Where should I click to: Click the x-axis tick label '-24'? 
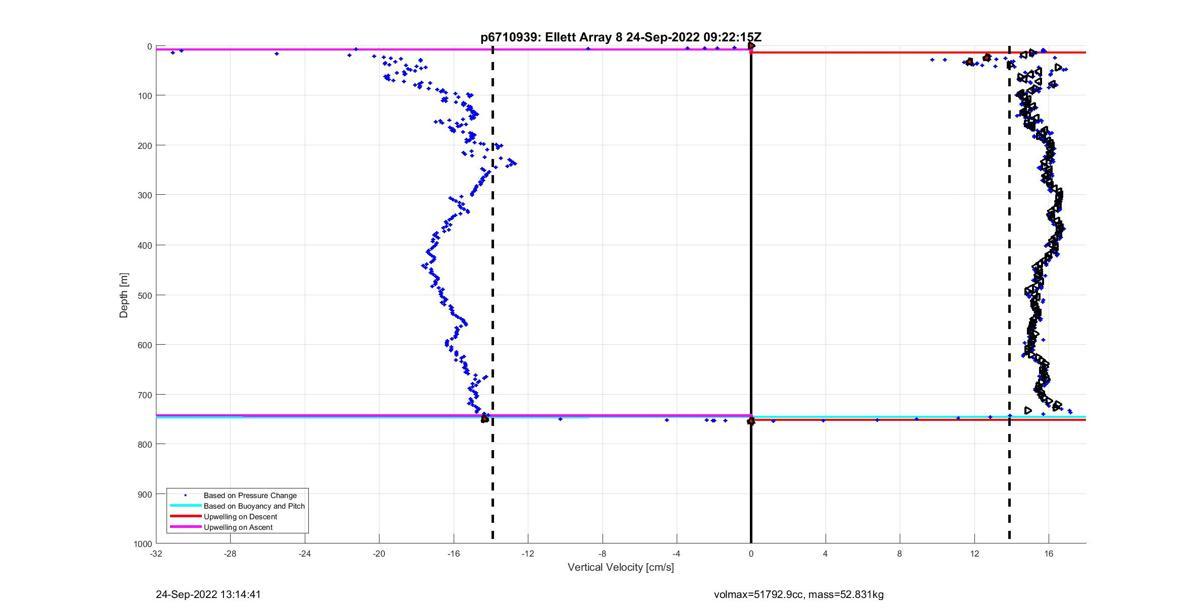(x=305, y=553)
